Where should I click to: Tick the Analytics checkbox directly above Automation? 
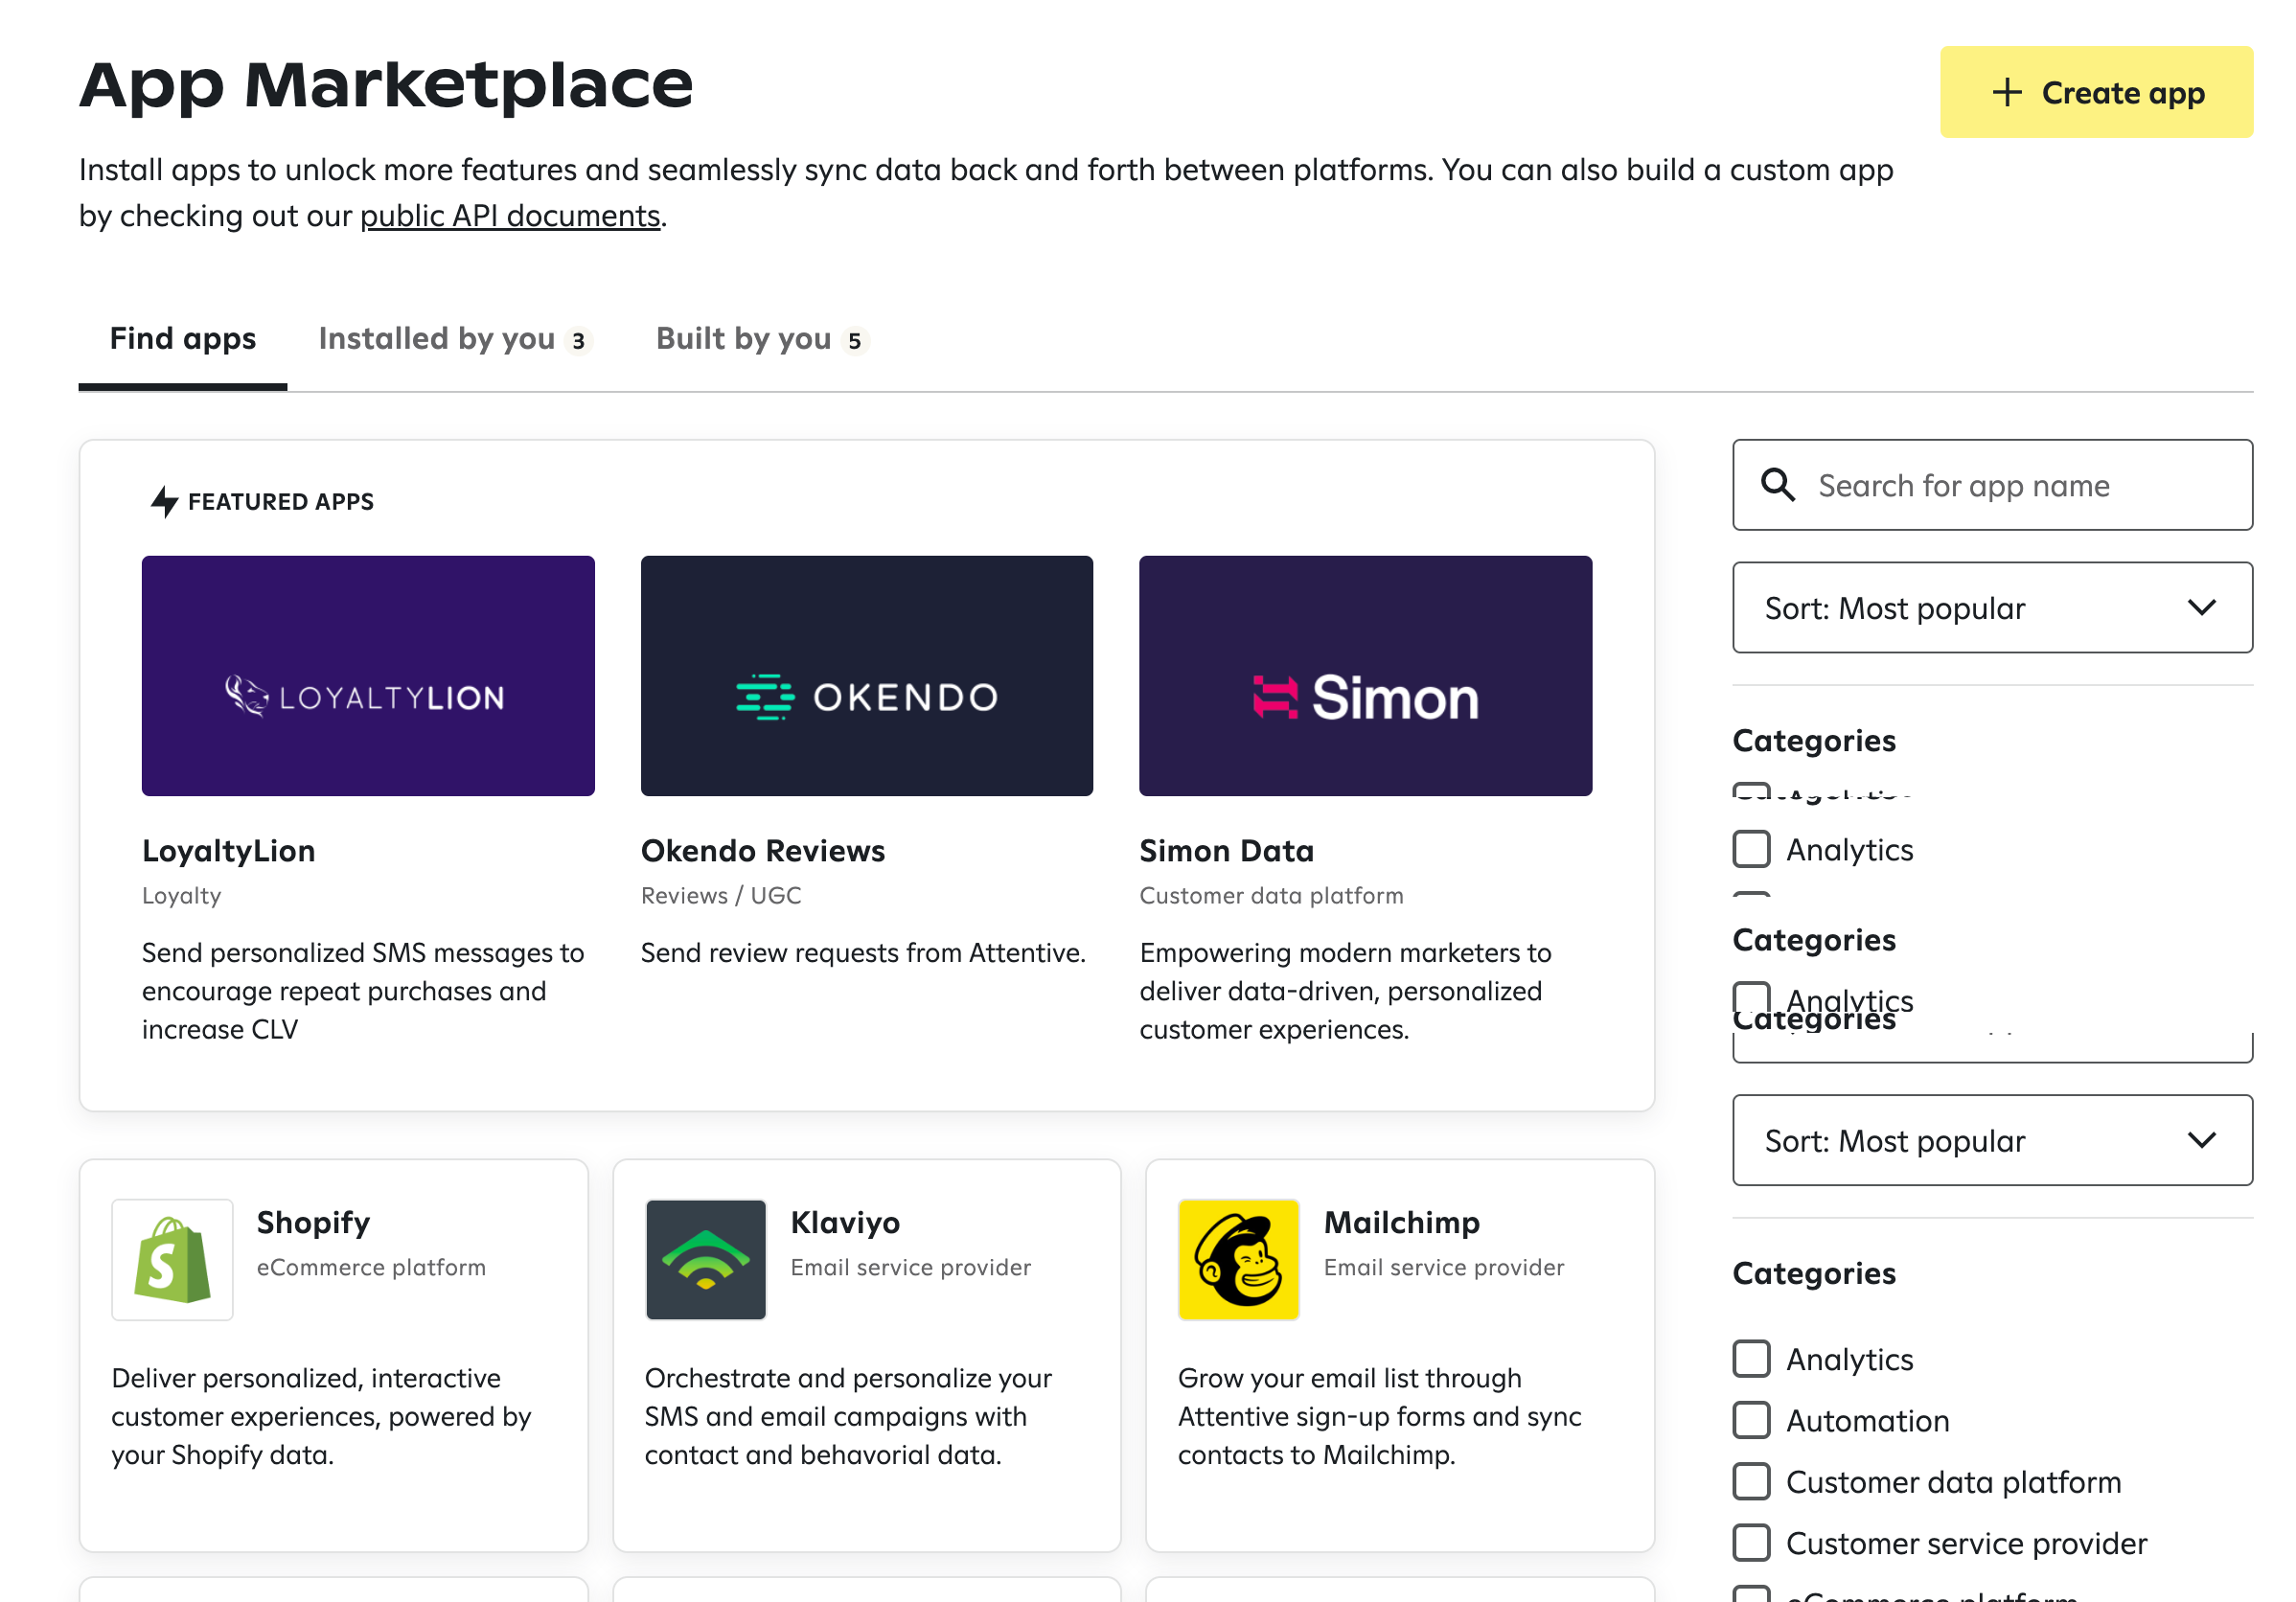coord(1751,1360)
